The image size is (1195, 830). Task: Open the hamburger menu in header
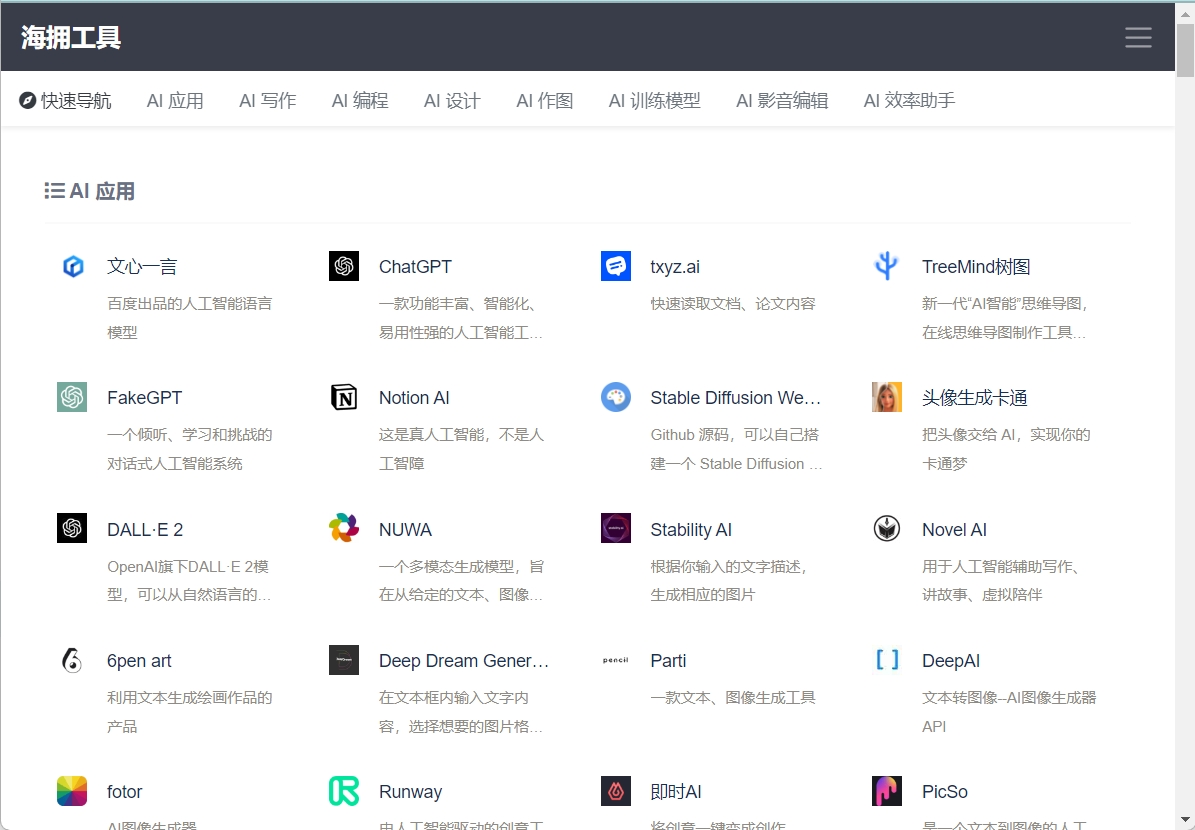coord(1138,38)
